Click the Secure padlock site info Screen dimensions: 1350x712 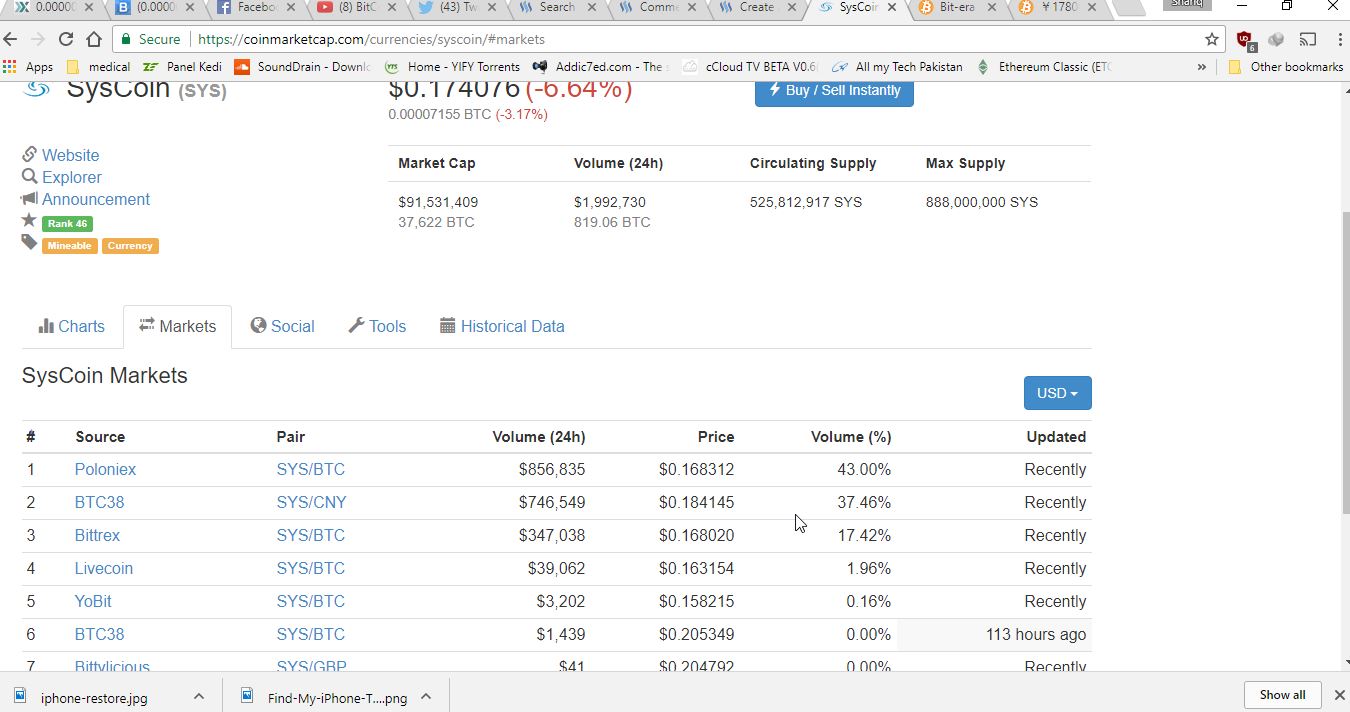click(x=151, y=40)
